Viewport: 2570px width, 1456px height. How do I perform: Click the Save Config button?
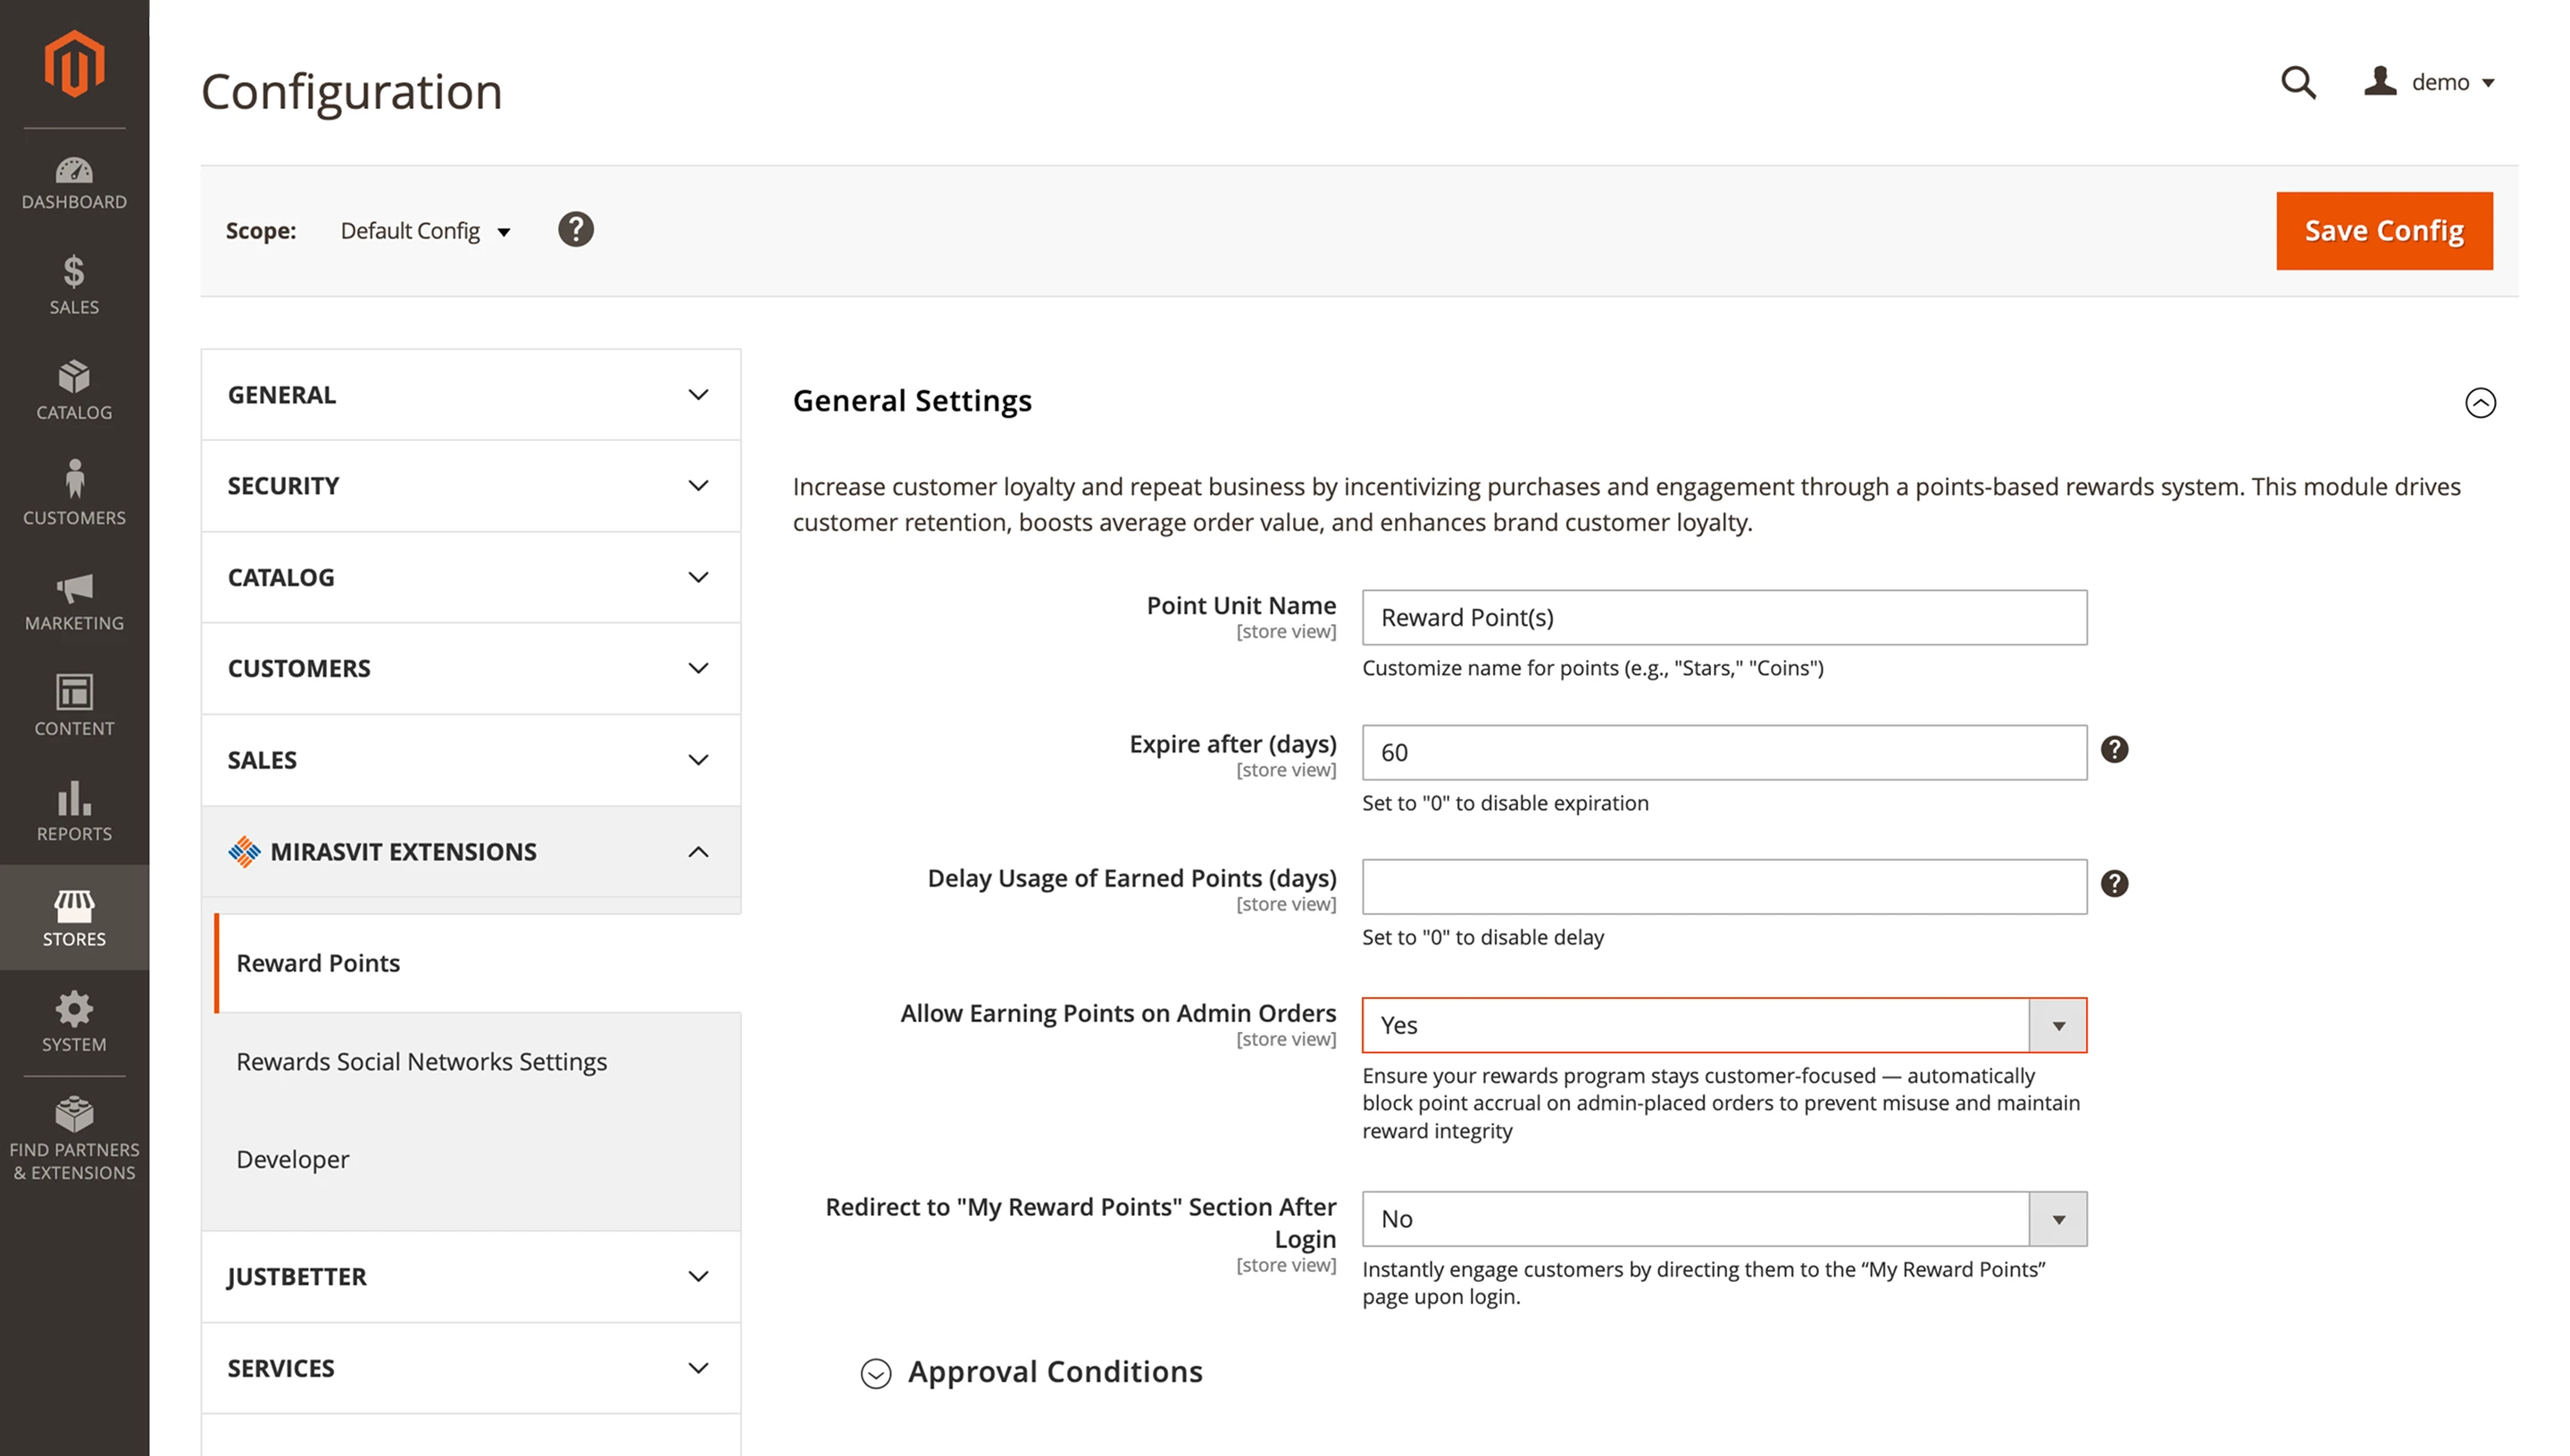[x=2383, y=231]
